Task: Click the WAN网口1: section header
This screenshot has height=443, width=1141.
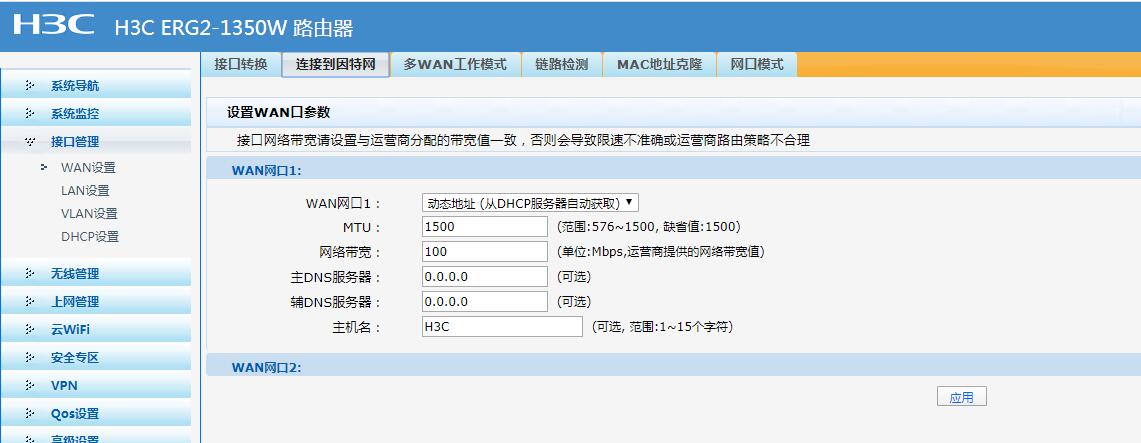Action: 266,171
